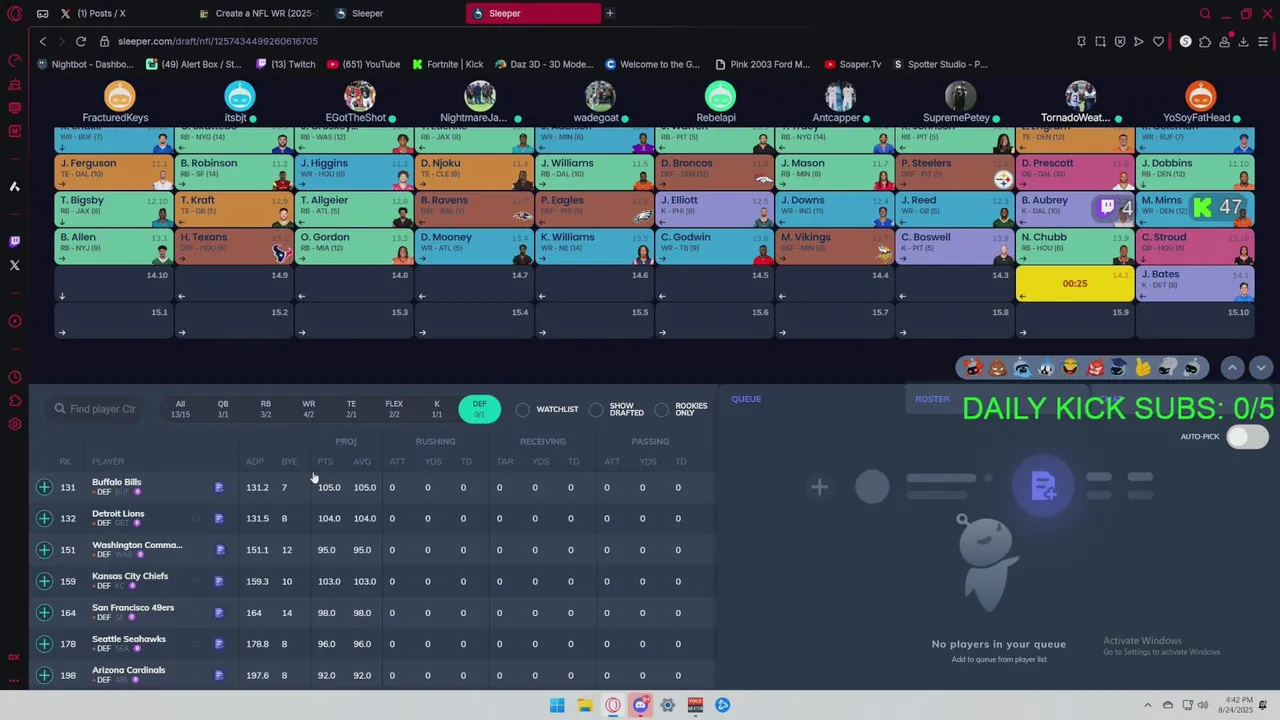Click the Buffalo Bills team name

pos(117,482)
